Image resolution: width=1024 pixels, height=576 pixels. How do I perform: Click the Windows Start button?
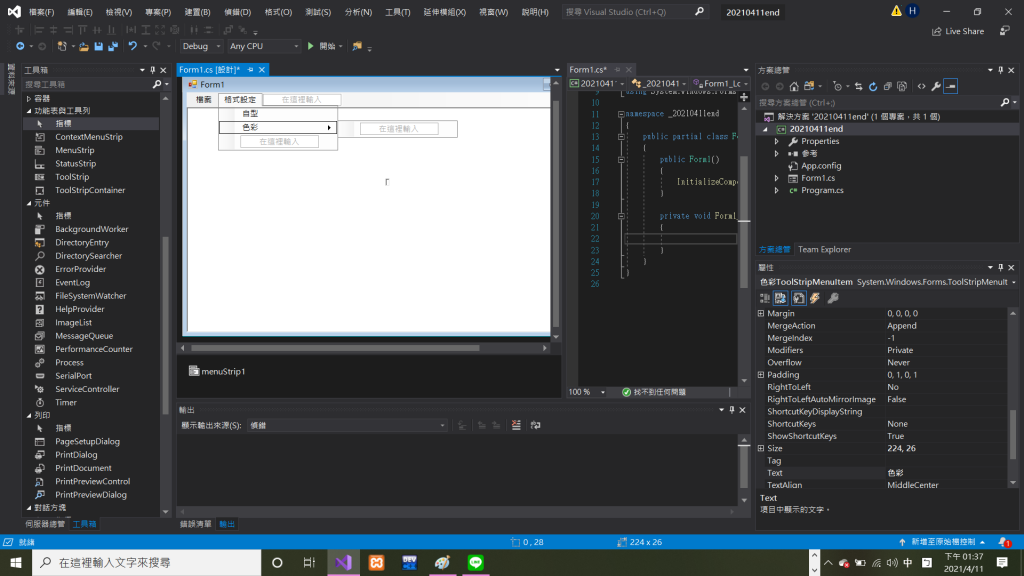(x=16, y=562)
